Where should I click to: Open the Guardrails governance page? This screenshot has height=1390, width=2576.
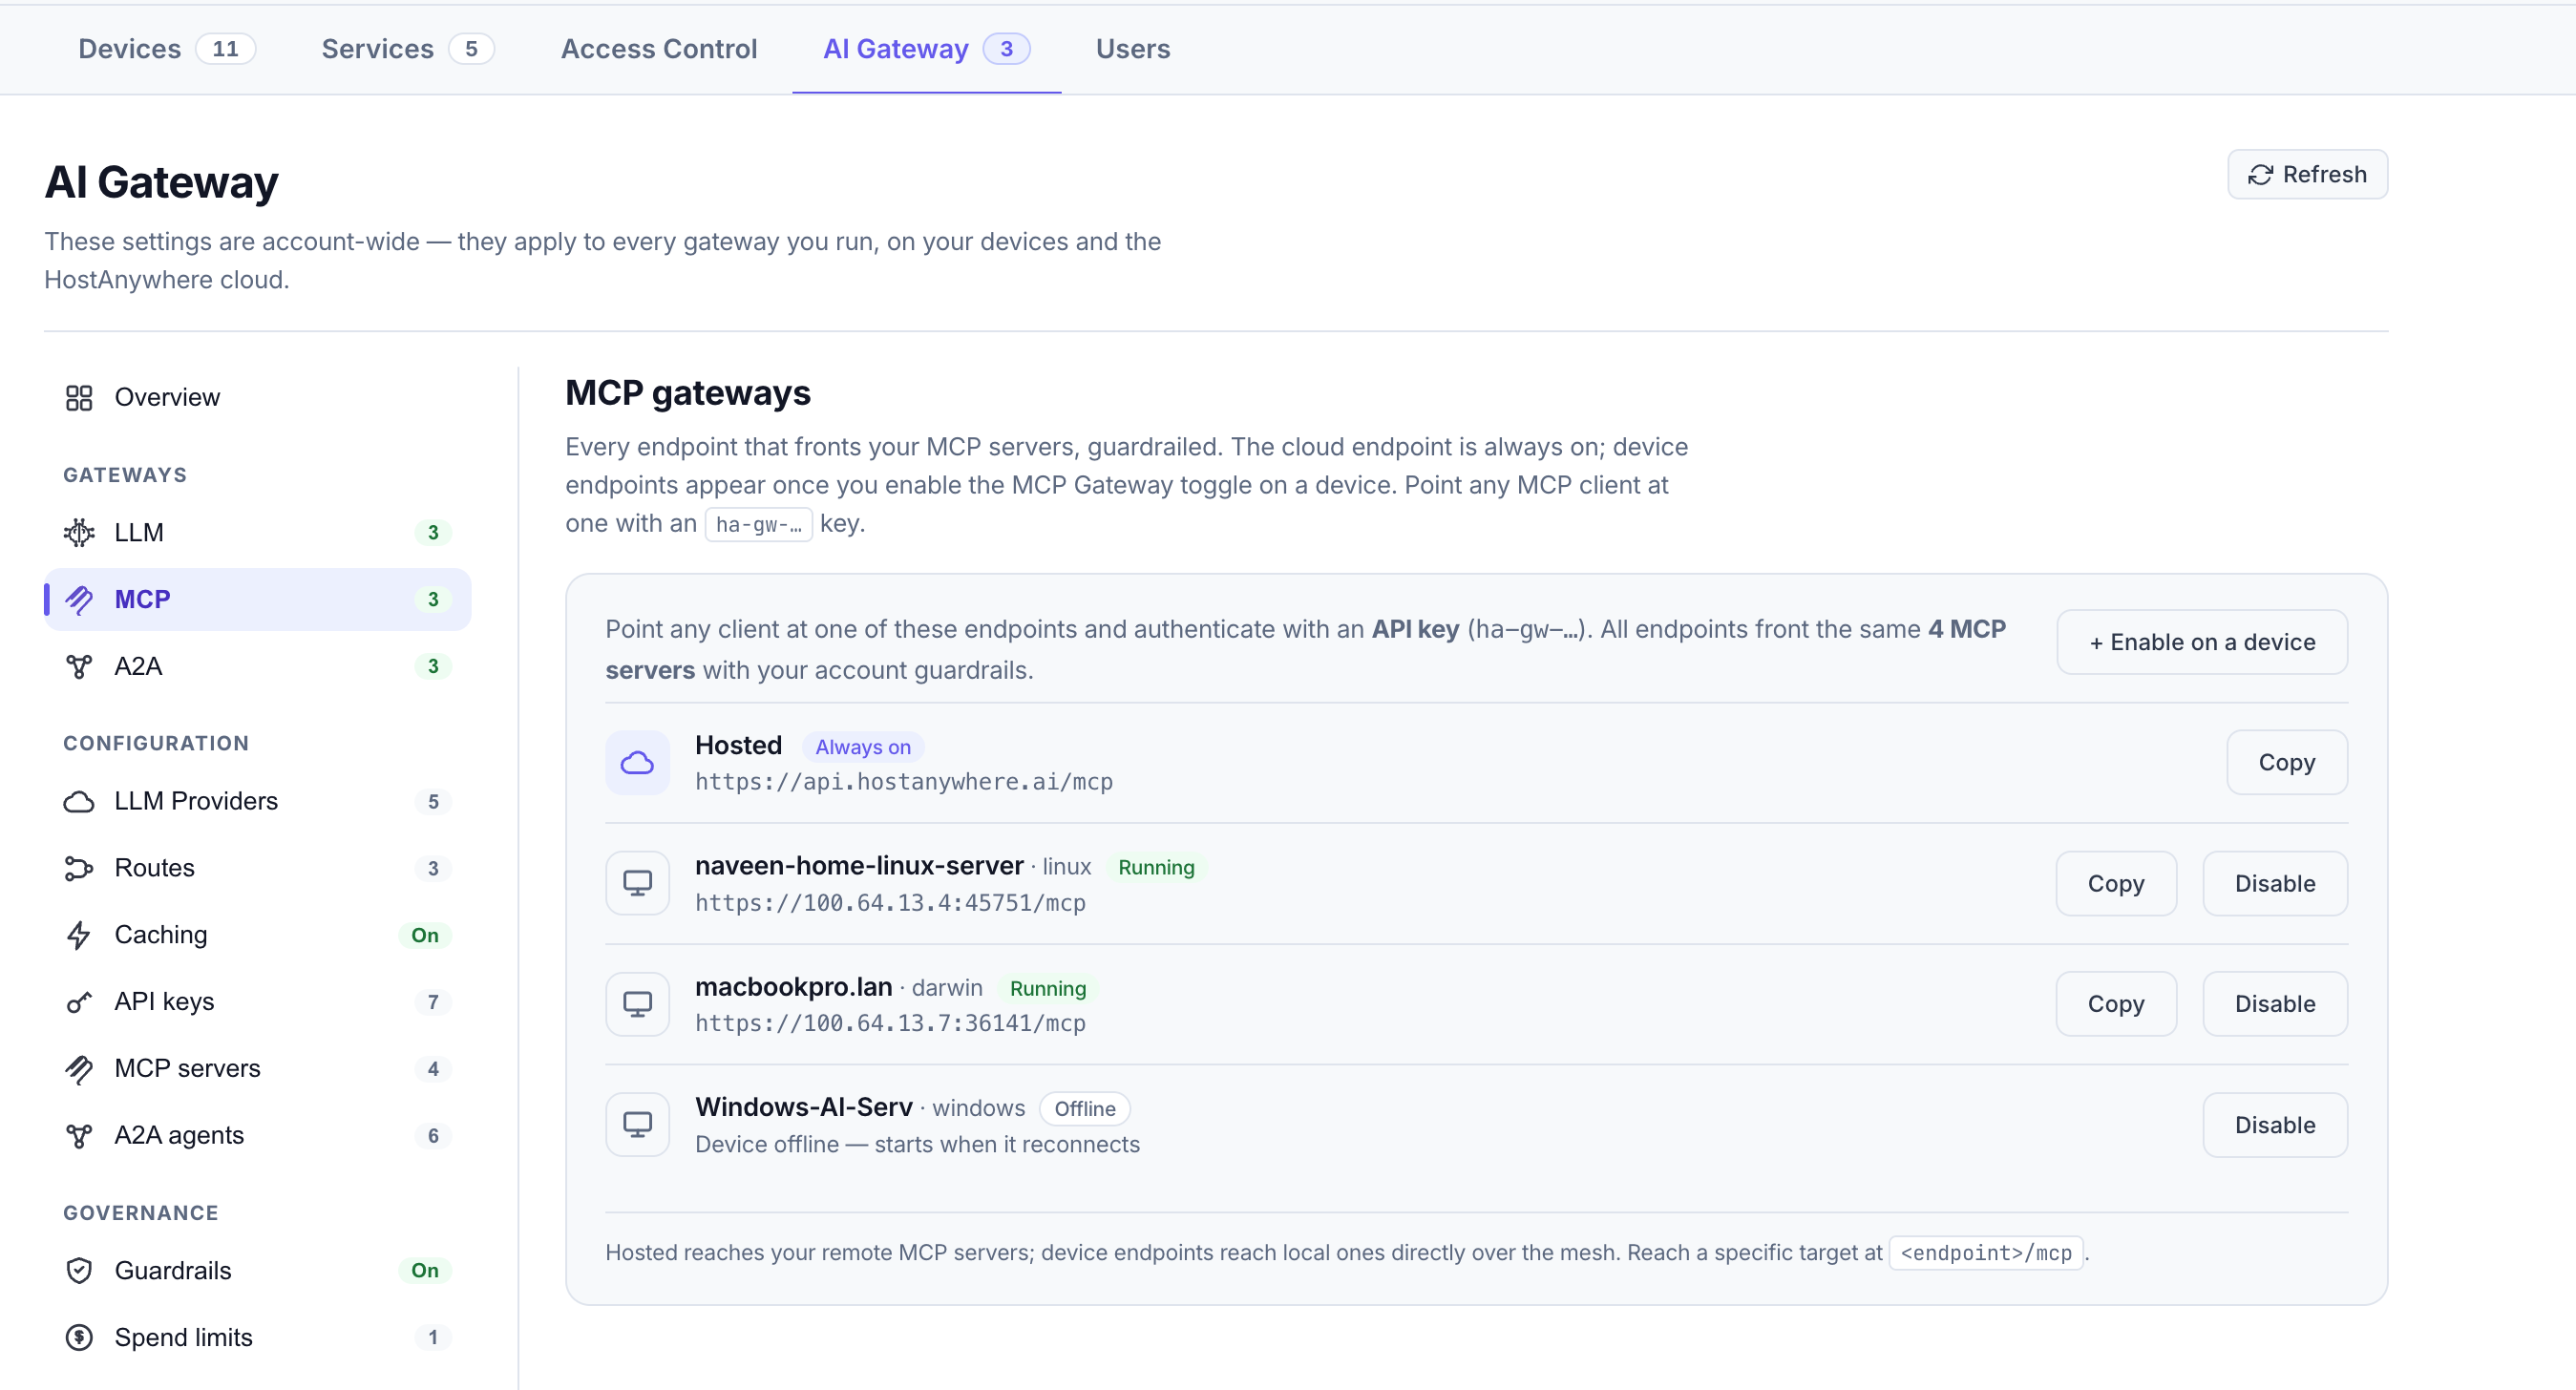point(257,1271)
